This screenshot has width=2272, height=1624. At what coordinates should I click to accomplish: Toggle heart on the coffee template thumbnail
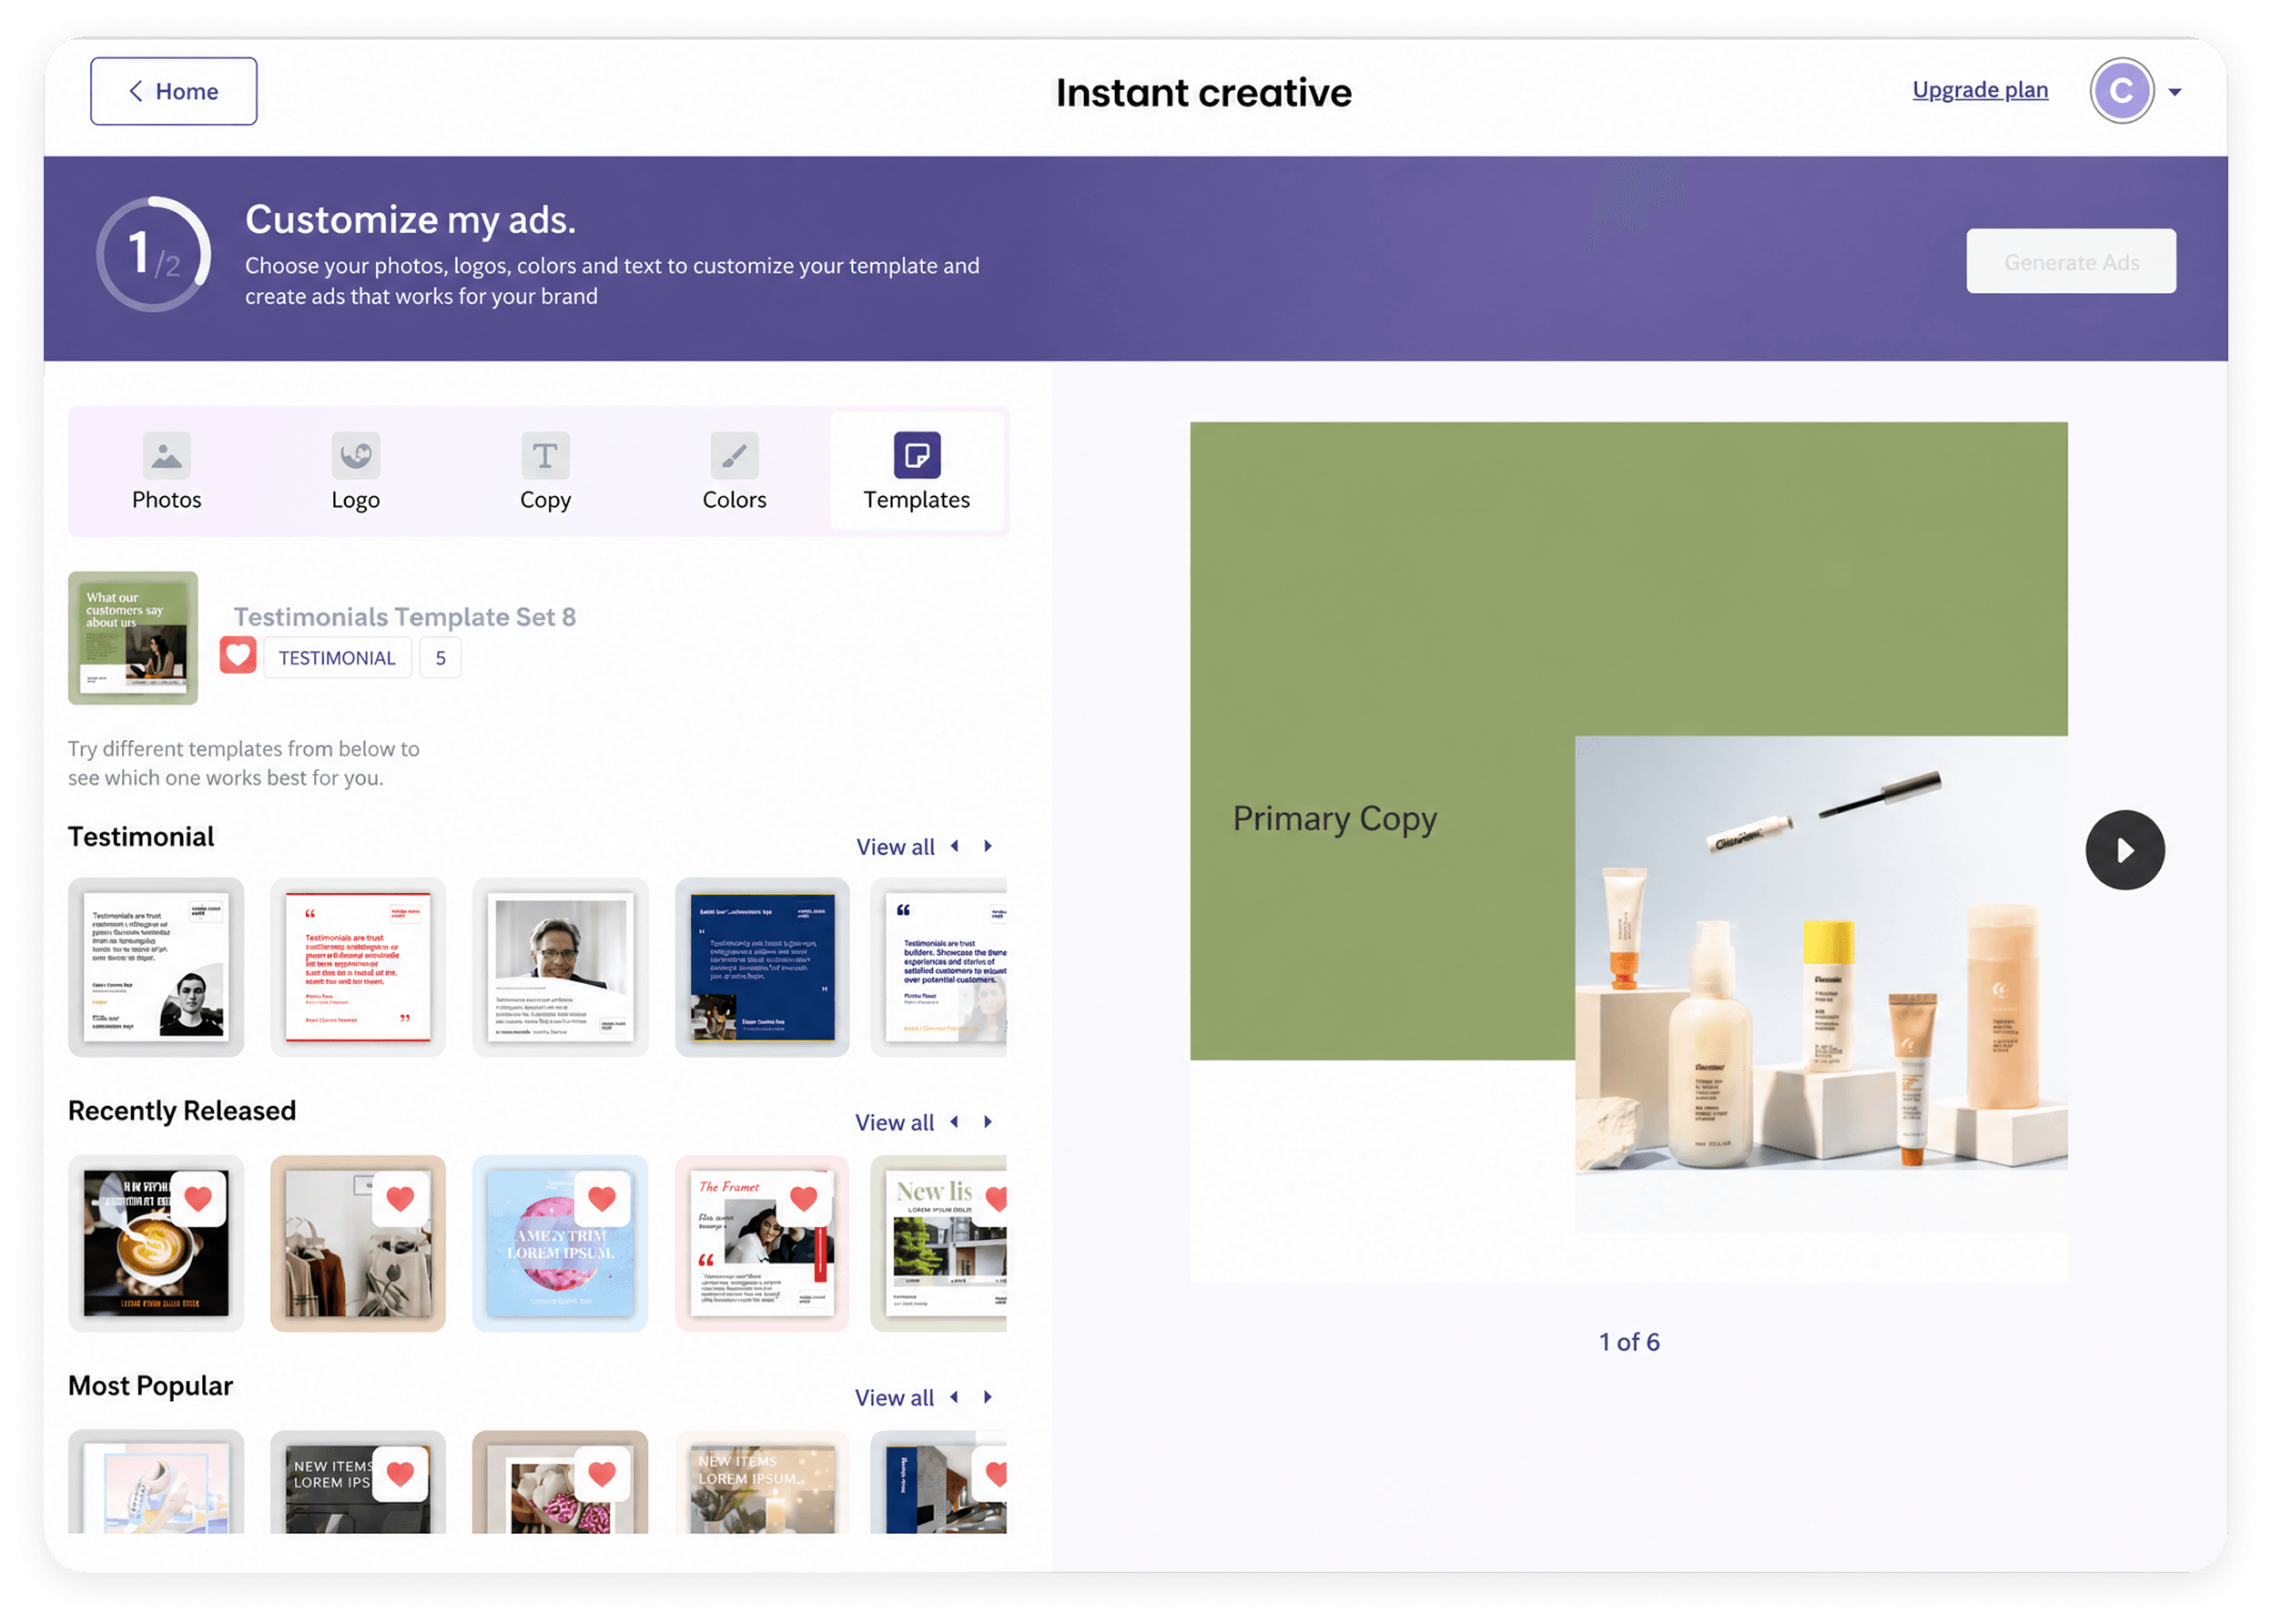198,1198
